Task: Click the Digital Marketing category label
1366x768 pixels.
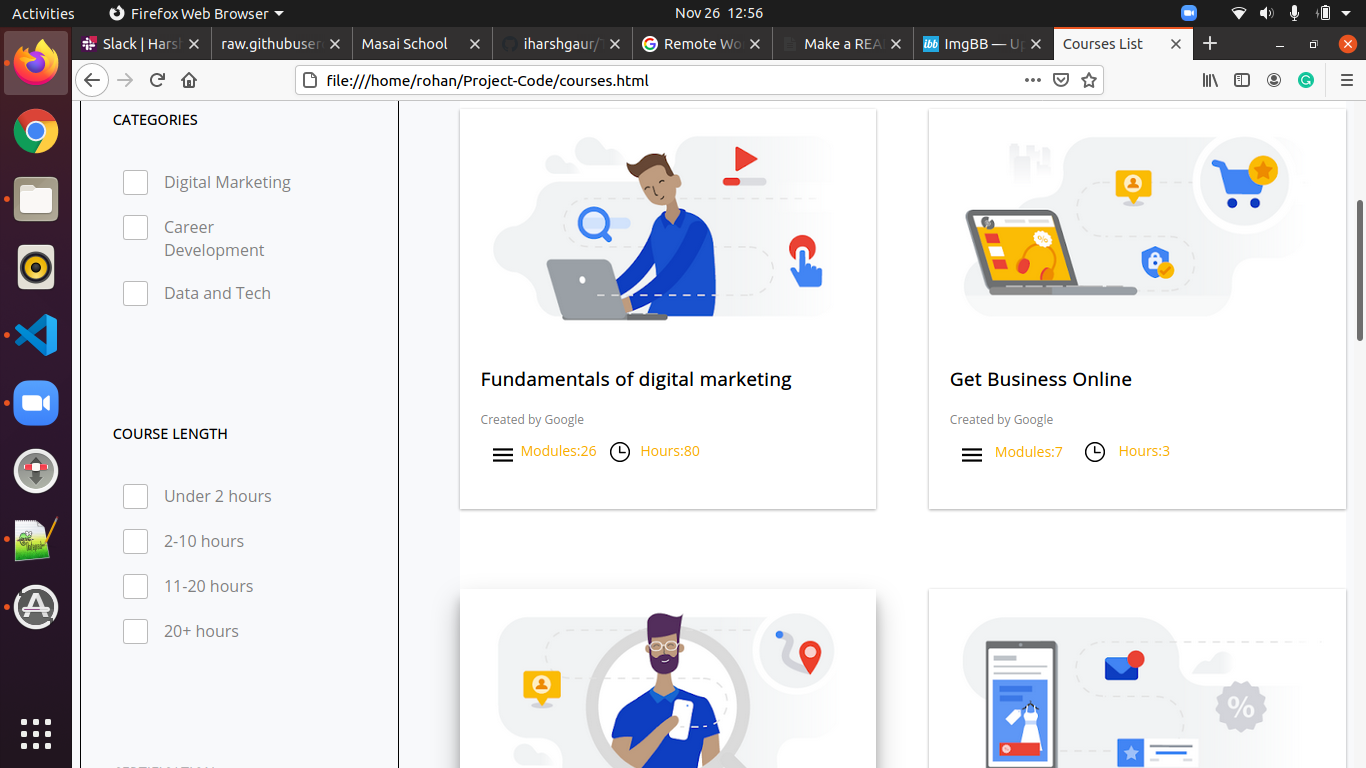Action: tap(227, 182)
